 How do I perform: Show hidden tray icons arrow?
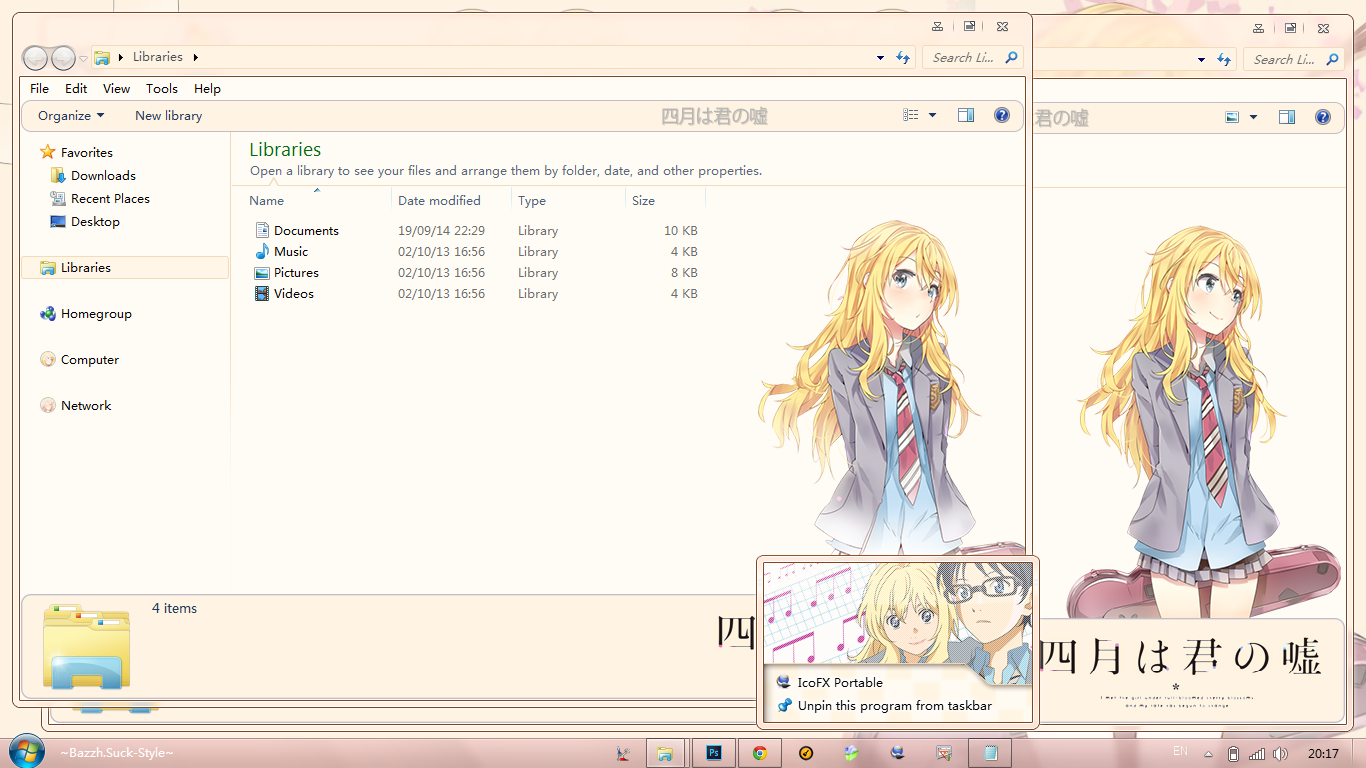[1209, 754]
